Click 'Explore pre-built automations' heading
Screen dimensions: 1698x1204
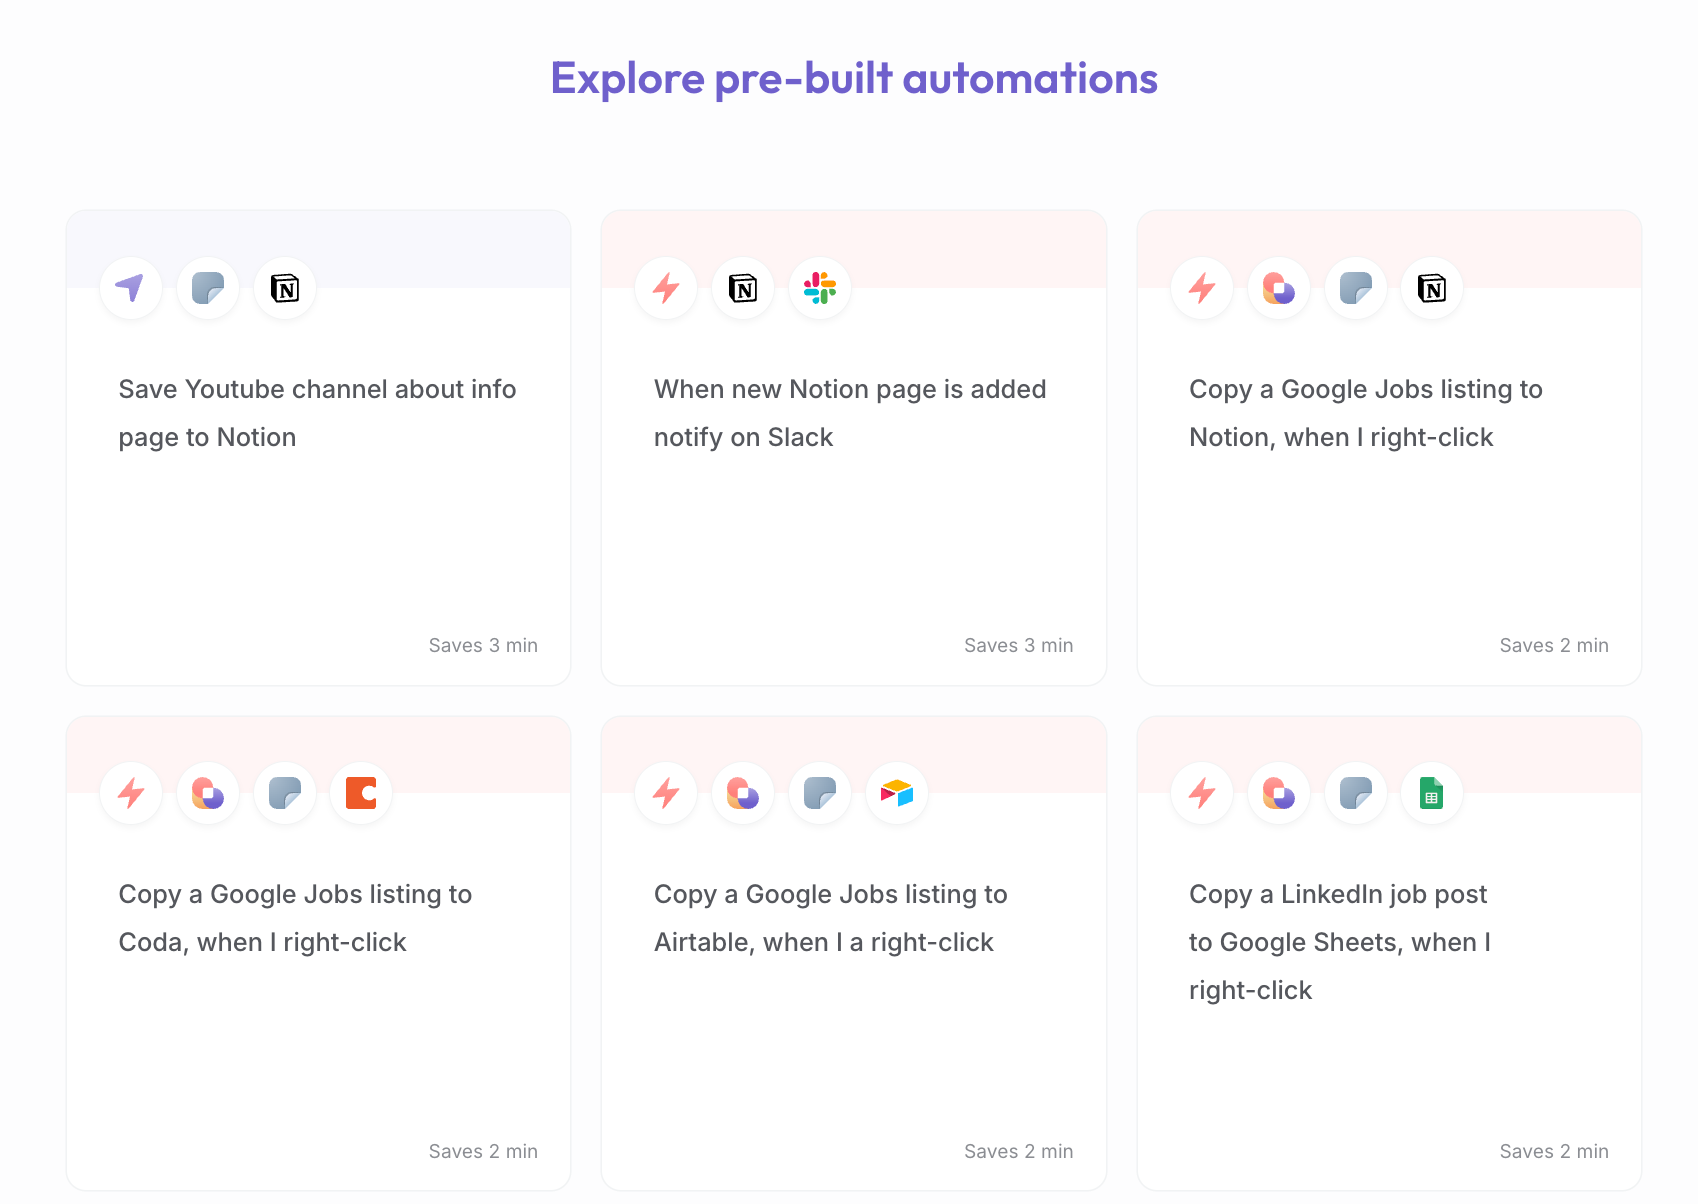tap(854, 78)
